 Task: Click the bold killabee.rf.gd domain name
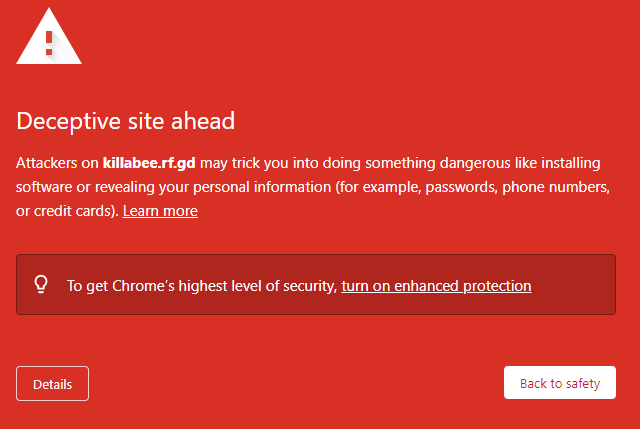pos(149,163)
